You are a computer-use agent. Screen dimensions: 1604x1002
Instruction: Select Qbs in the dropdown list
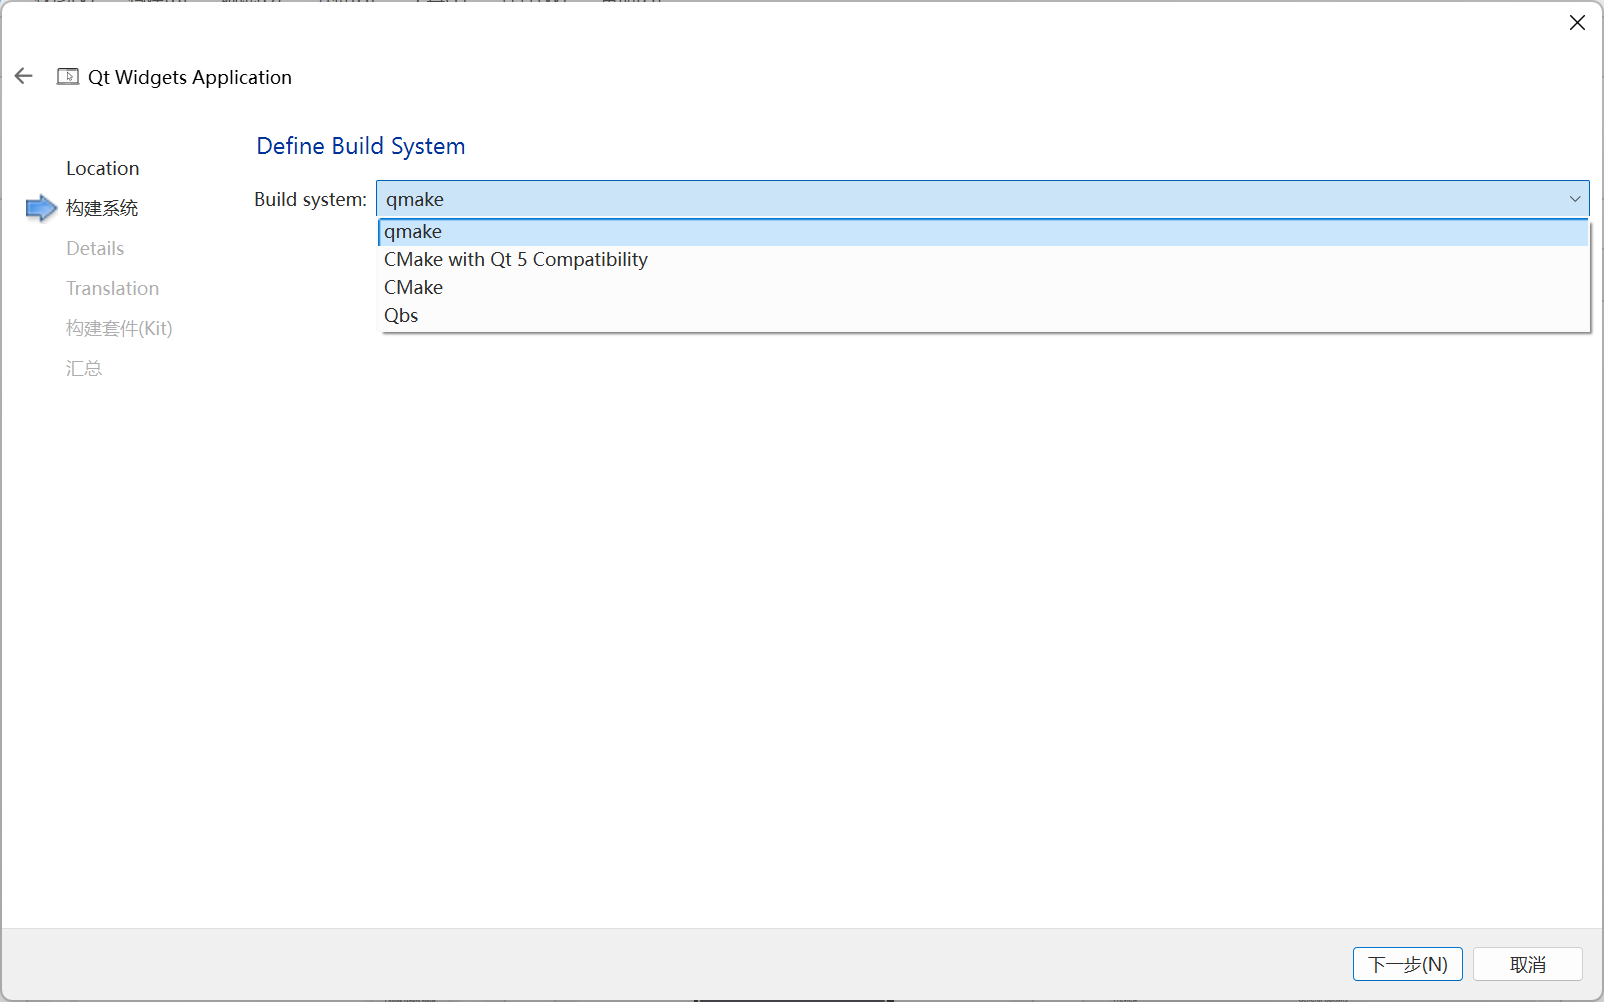point(984,316)
